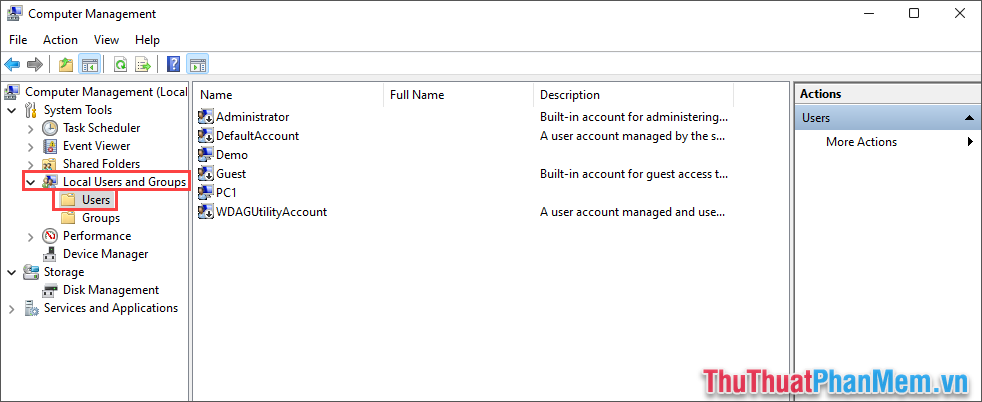The height and width of the screenshot is (402, 982).
Task: Sort the list by the Name column header
Action: click(288, 95)
